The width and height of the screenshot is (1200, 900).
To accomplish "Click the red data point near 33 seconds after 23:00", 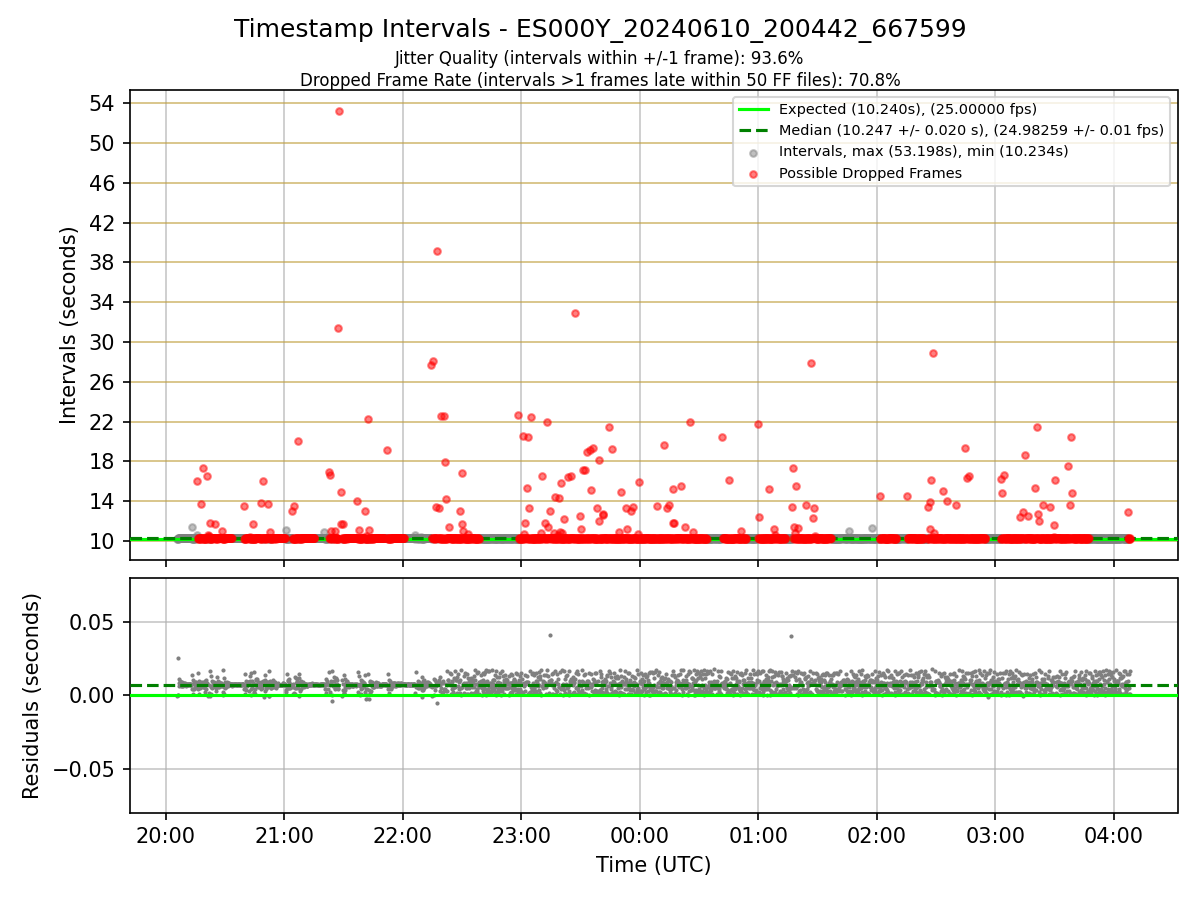I will 575,313.
